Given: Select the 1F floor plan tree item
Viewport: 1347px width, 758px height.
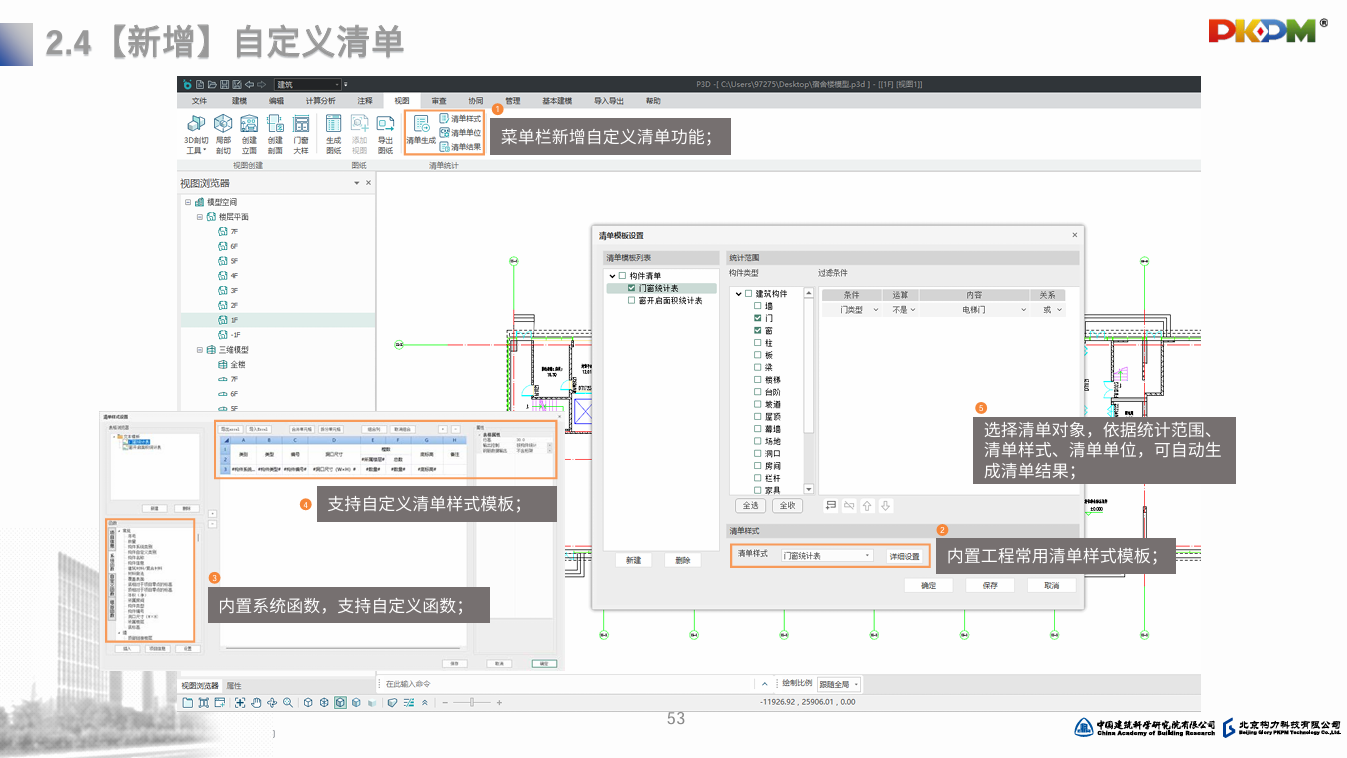Looking at the screenshot, I should [x=277, y=320].
